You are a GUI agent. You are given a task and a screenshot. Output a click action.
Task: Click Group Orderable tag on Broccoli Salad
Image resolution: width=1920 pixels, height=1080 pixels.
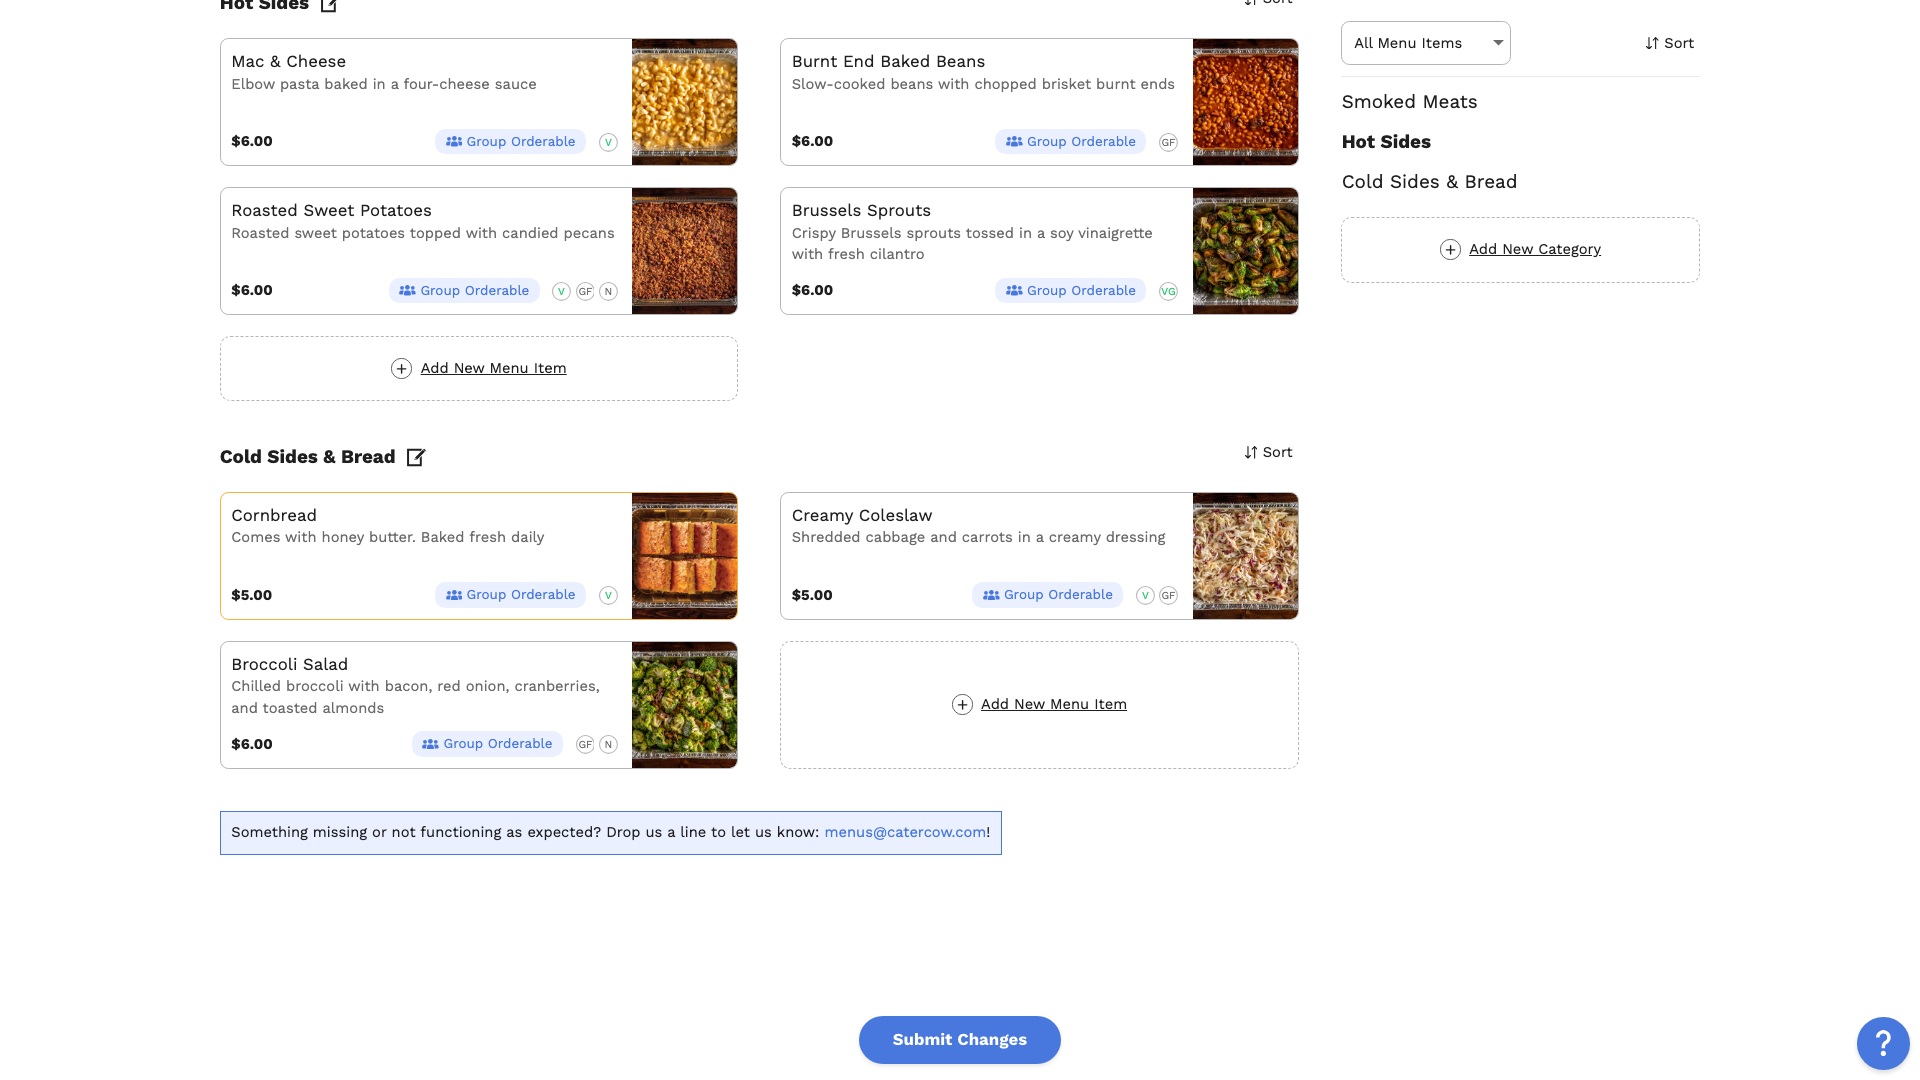pyautogui.click(x=487, y=744)
